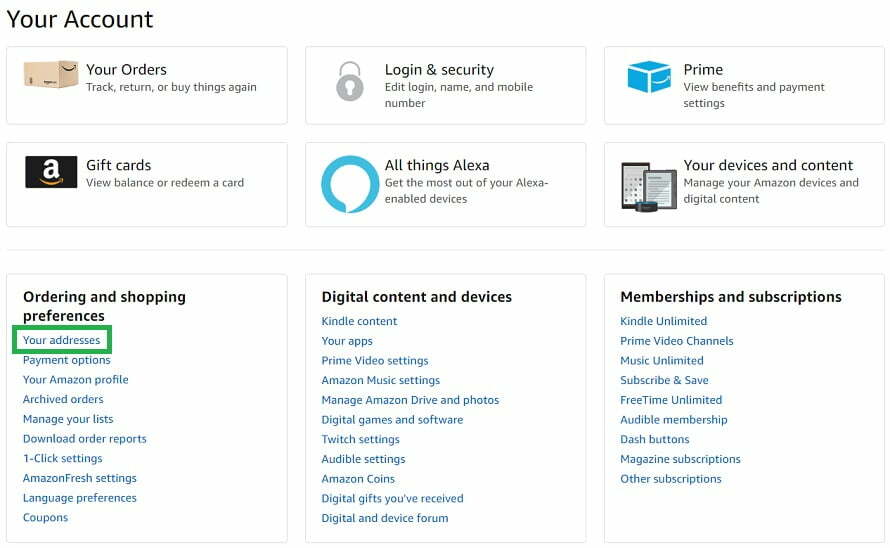Open Manage Amazon Drive and photos
This screenshot has height=548, width=890.
coord(410,400)
